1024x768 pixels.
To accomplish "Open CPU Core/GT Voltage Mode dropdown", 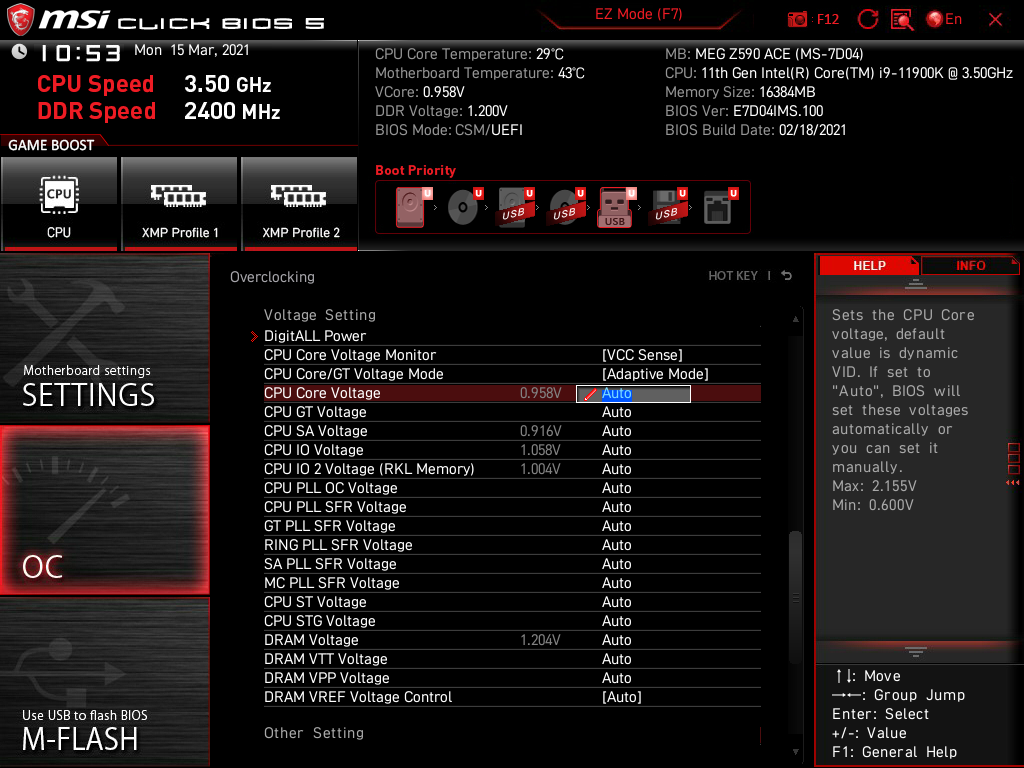I will pos(655,374).
